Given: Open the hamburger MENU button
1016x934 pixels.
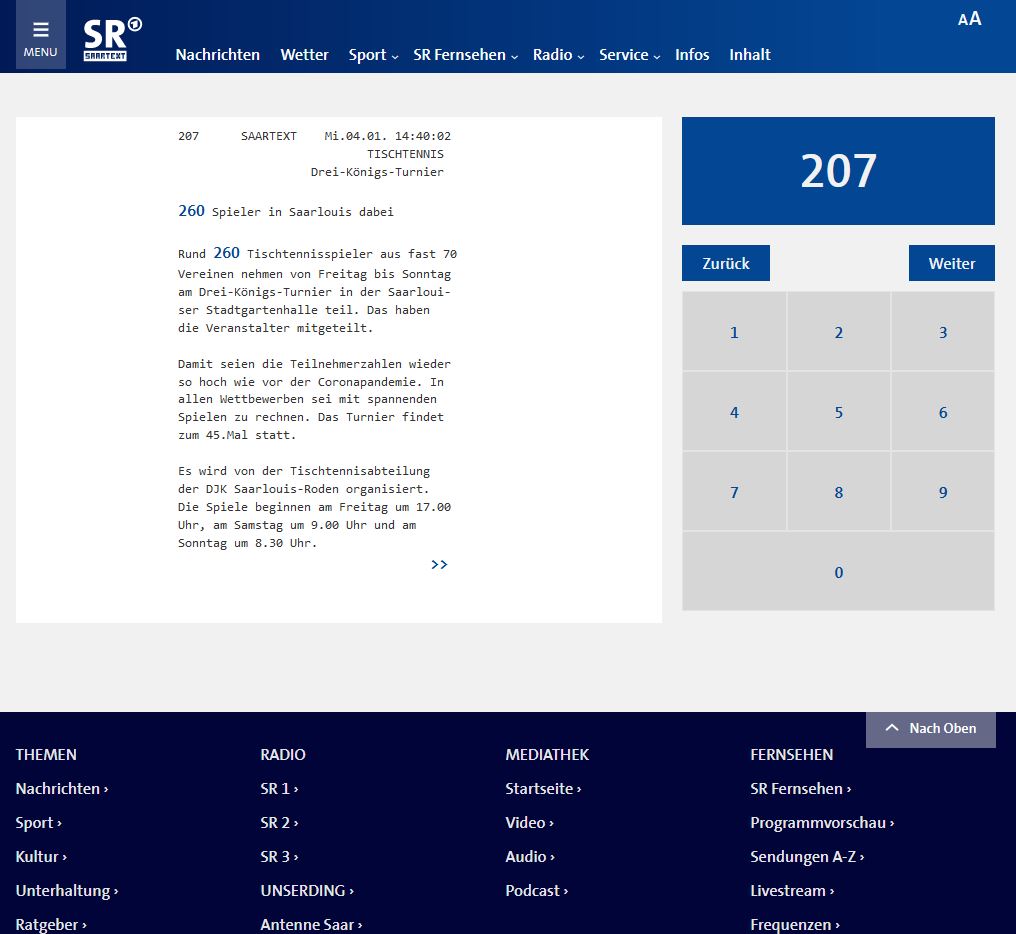Looking at the screenshot, I should click(x=41, y=35).
